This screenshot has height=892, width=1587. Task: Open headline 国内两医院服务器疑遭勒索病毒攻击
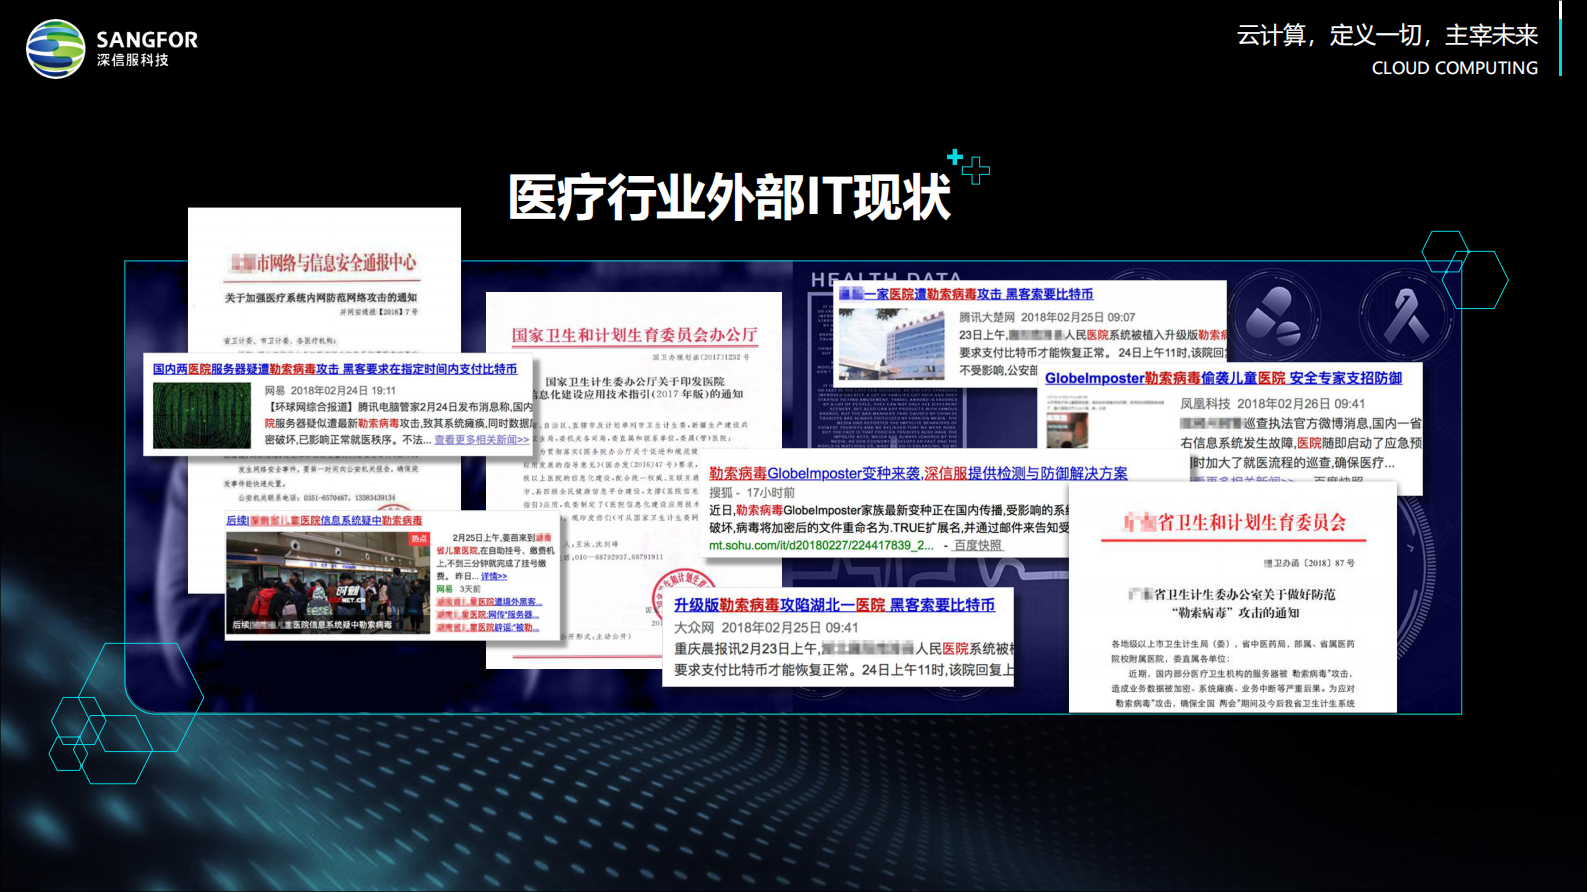335,369
